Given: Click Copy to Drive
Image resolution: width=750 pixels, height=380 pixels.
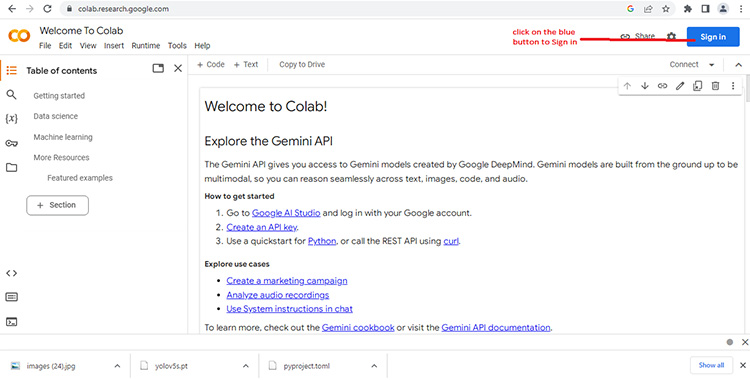Looking at the screenshot, I should coord(302,65).
